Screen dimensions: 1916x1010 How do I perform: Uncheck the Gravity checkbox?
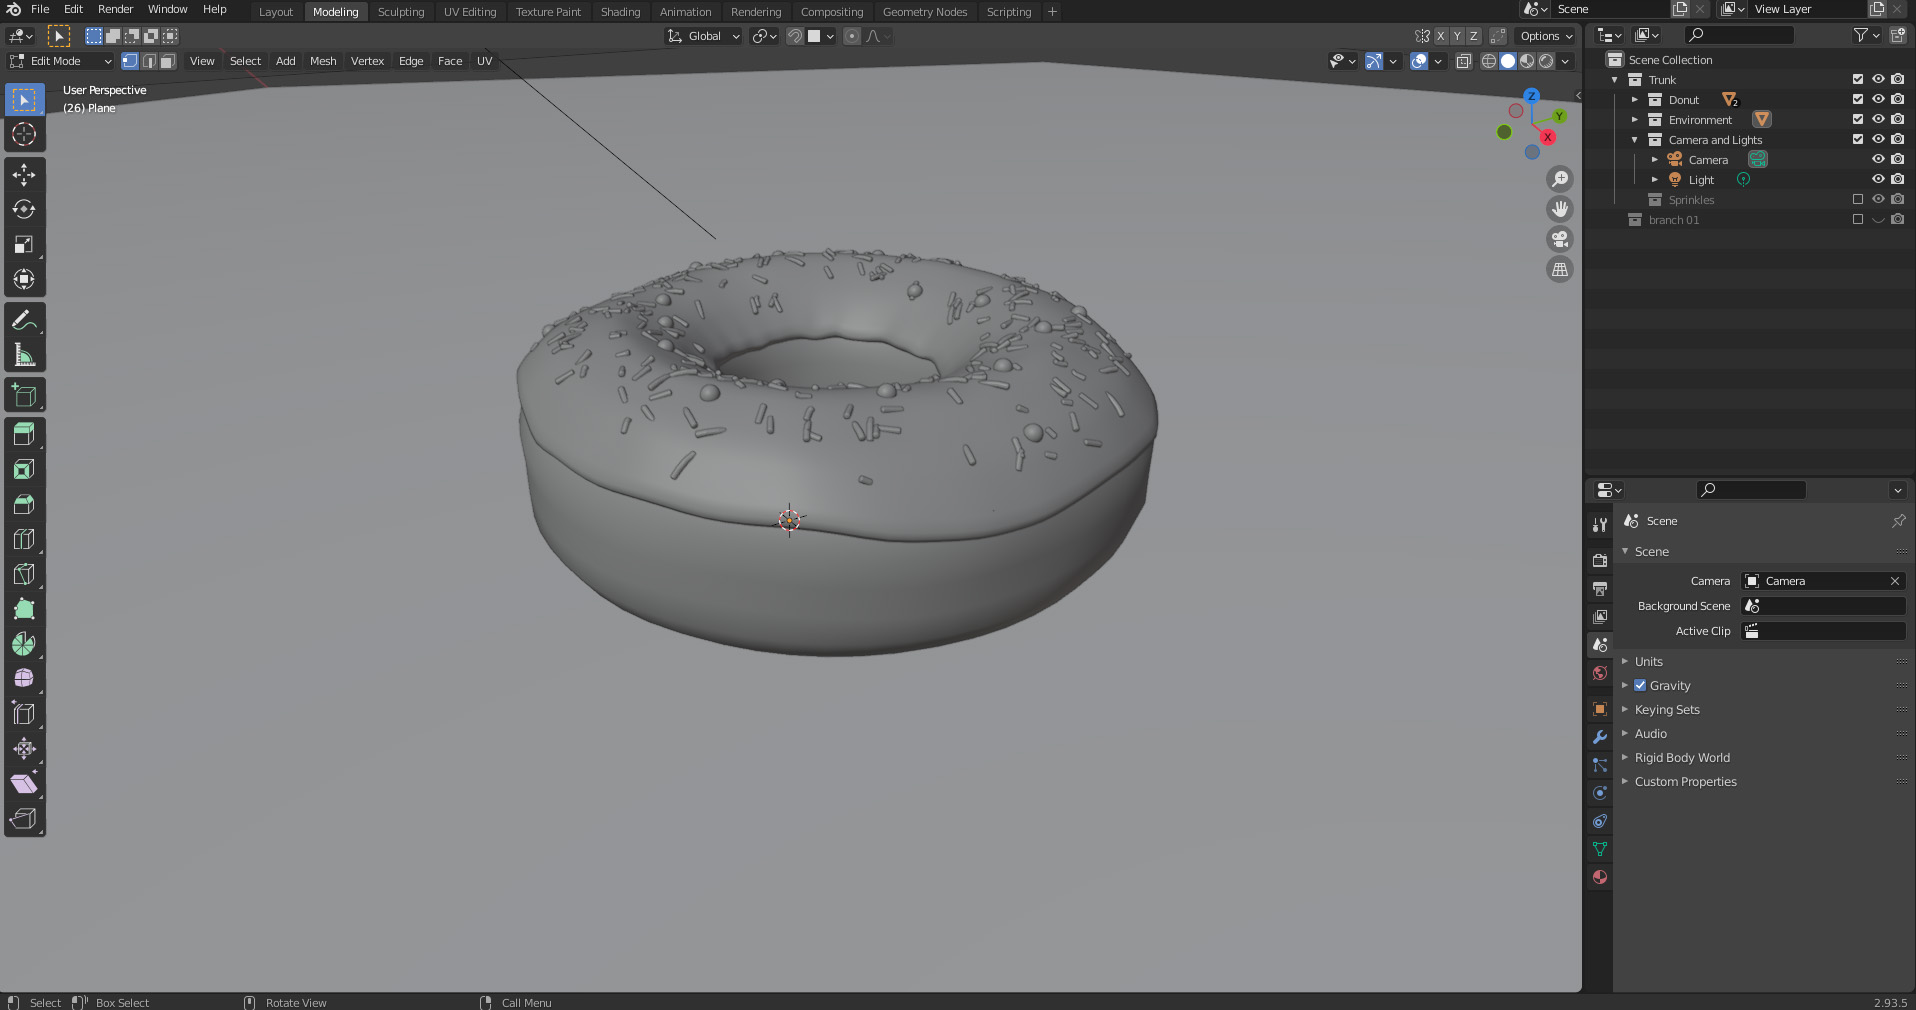tap(1640, 685)
